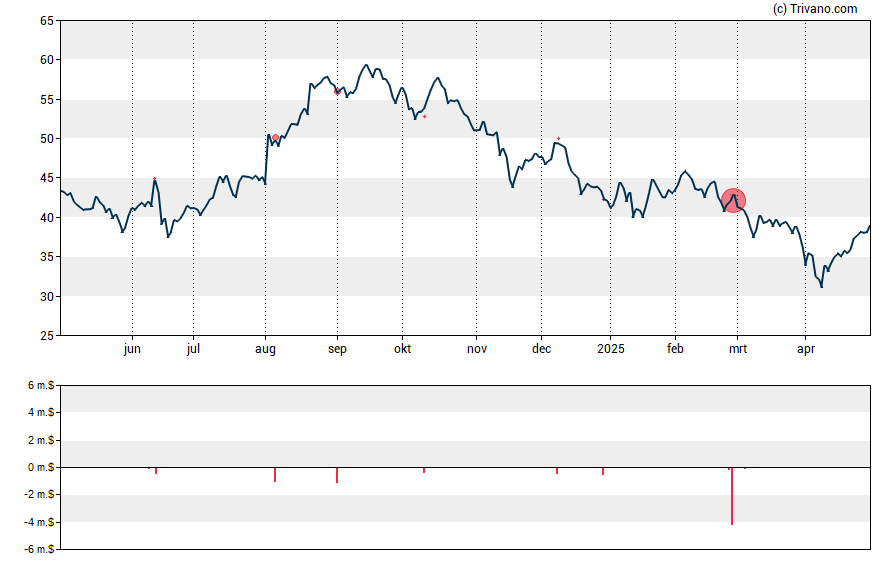Click the 'dec' x-axis label
888x565 pixels.
[x=541, y=349]
